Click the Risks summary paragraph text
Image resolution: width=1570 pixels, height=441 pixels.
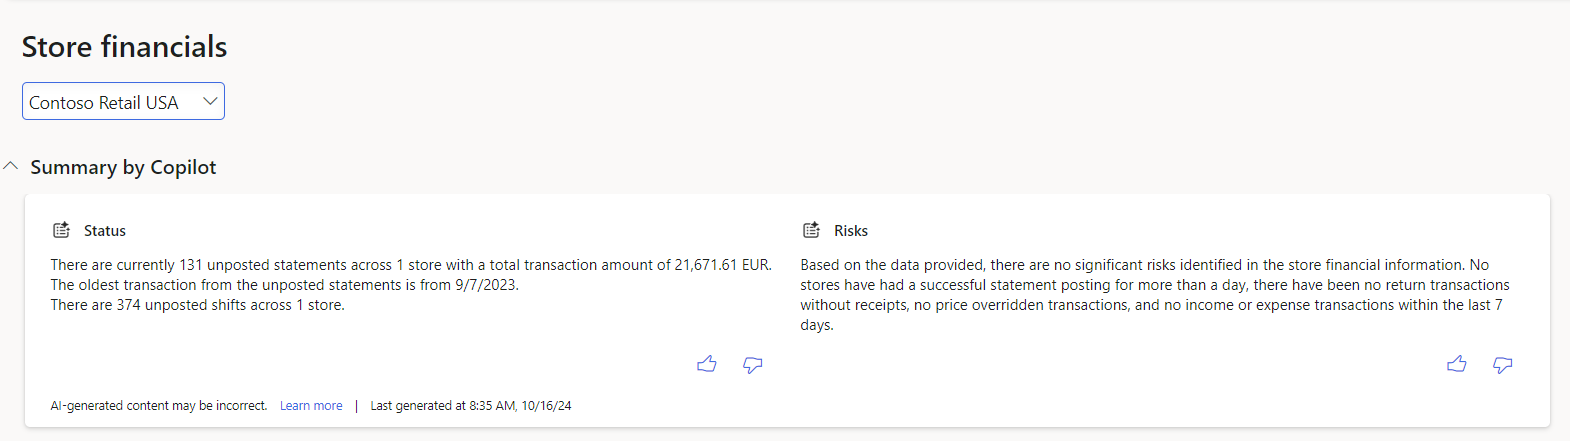[x=1155, y=295]
